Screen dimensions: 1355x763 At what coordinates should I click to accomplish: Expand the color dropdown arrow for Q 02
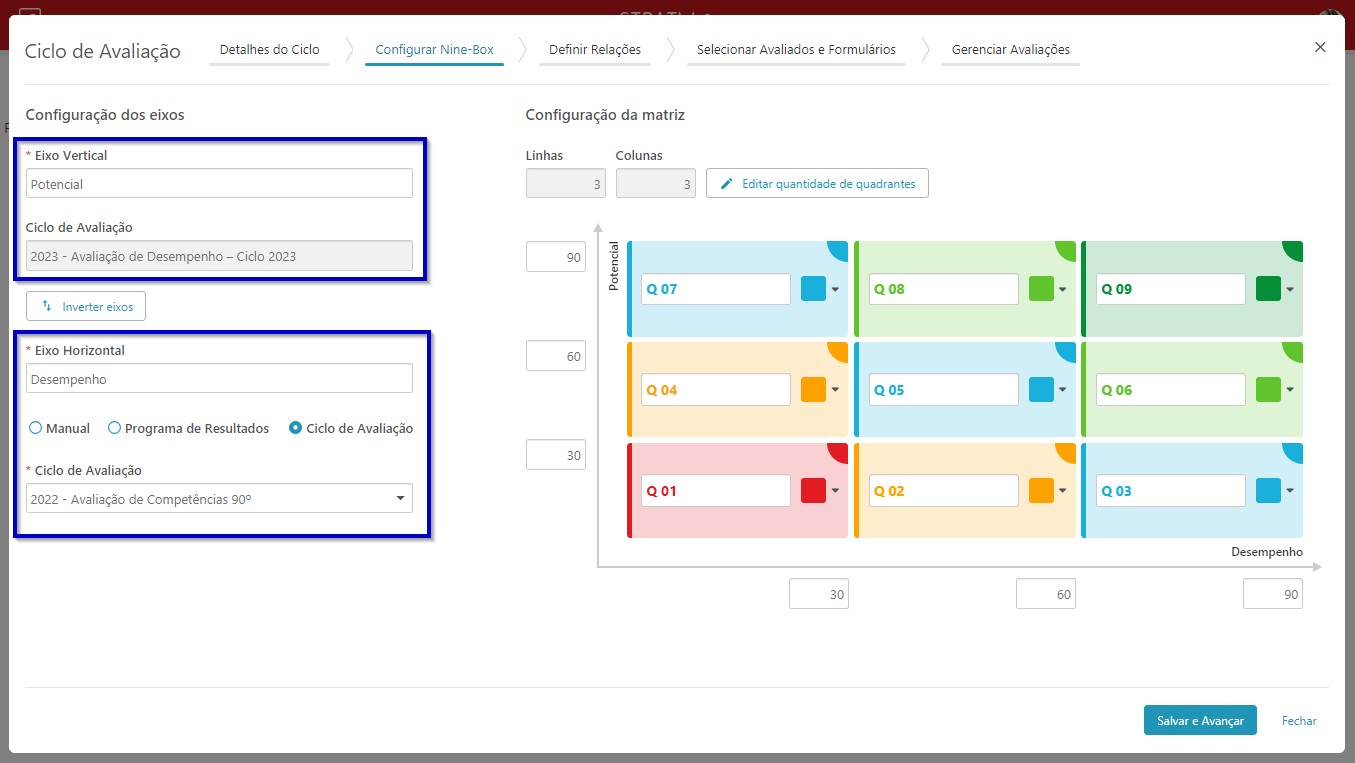[x=1063, y=491]
